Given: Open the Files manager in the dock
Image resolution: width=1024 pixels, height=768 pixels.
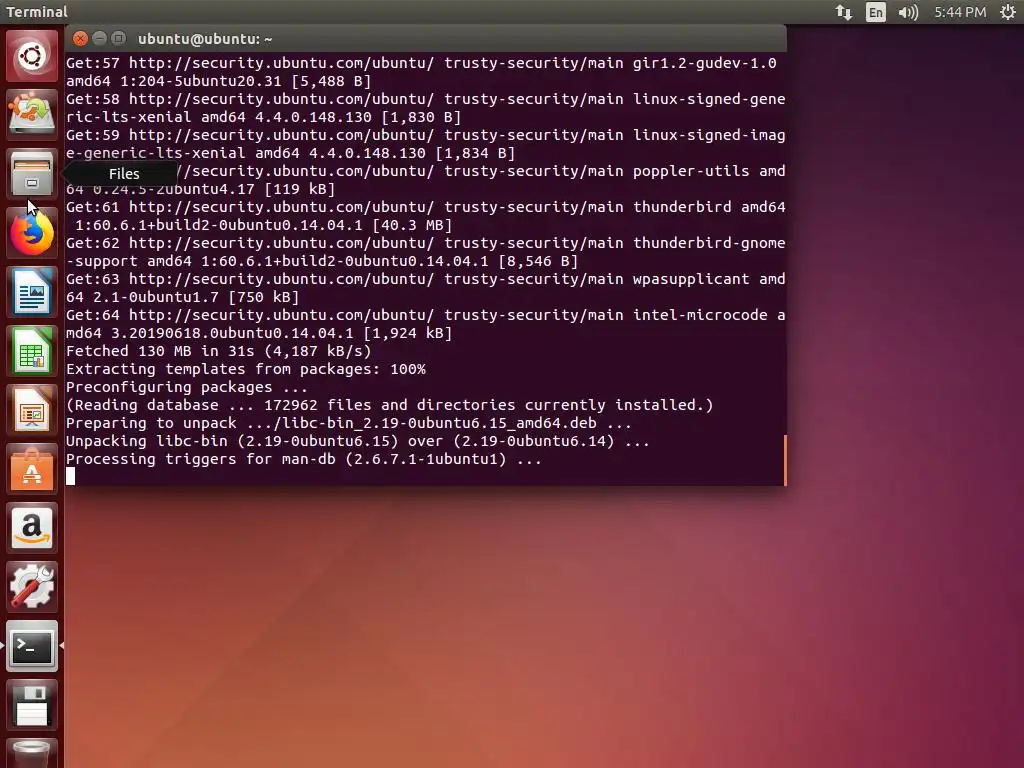Looking at the screenshot, I should pyautogui.click(x=32, y=173).
